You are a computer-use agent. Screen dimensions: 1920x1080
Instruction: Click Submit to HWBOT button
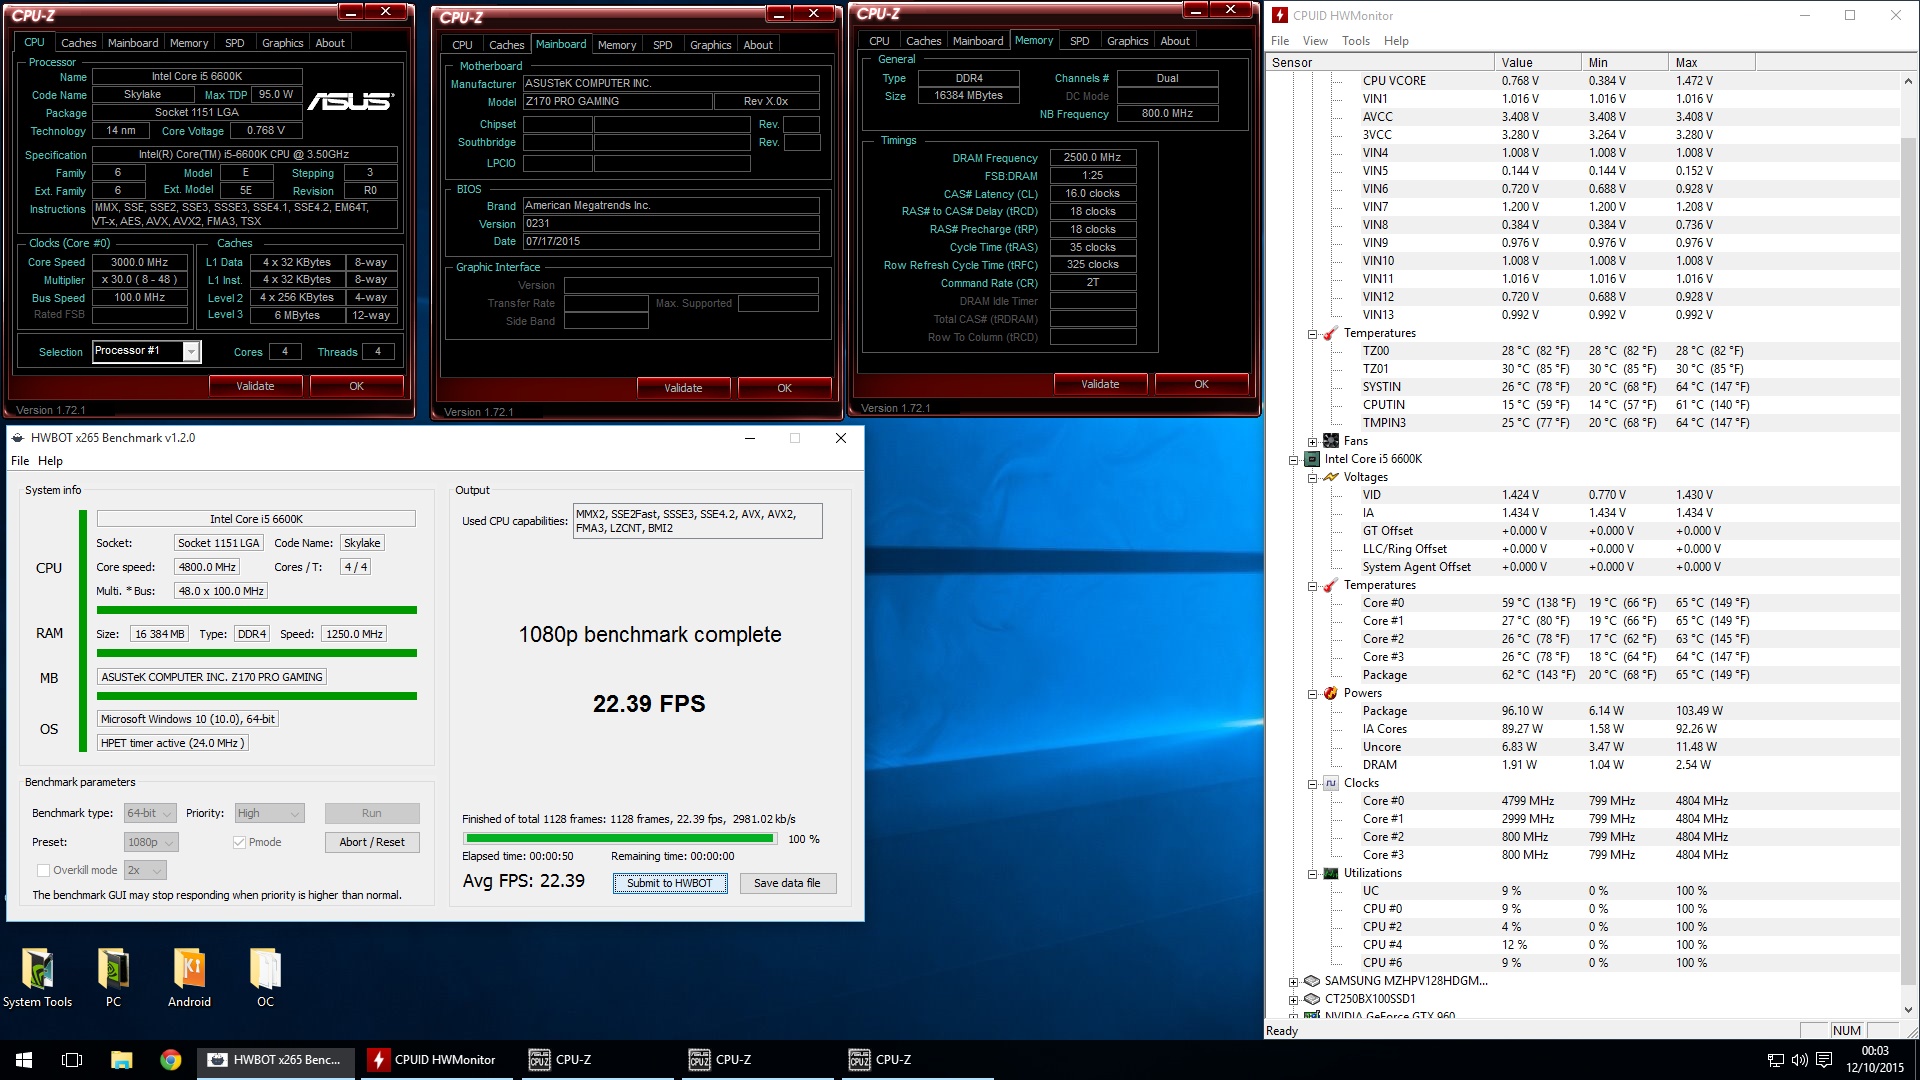670,883
